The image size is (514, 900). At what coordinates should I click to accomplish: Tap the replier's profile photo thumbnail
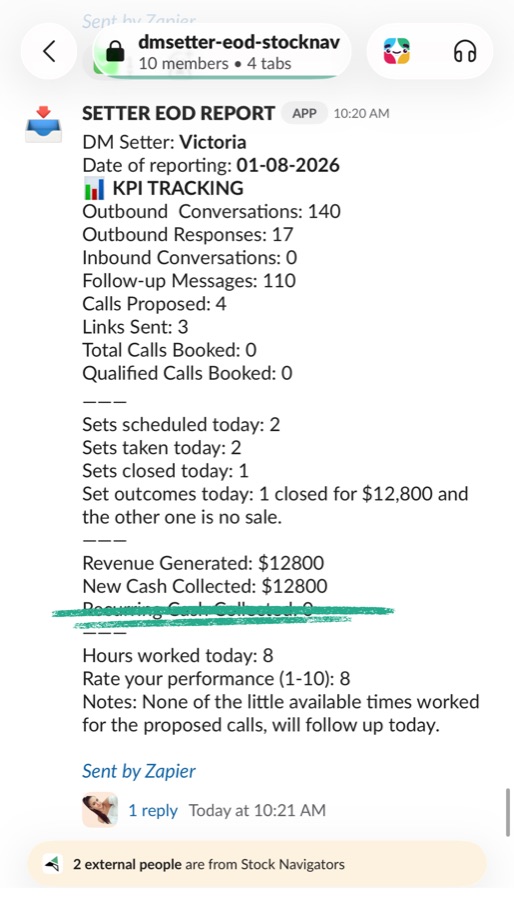[x=100, y=810]
